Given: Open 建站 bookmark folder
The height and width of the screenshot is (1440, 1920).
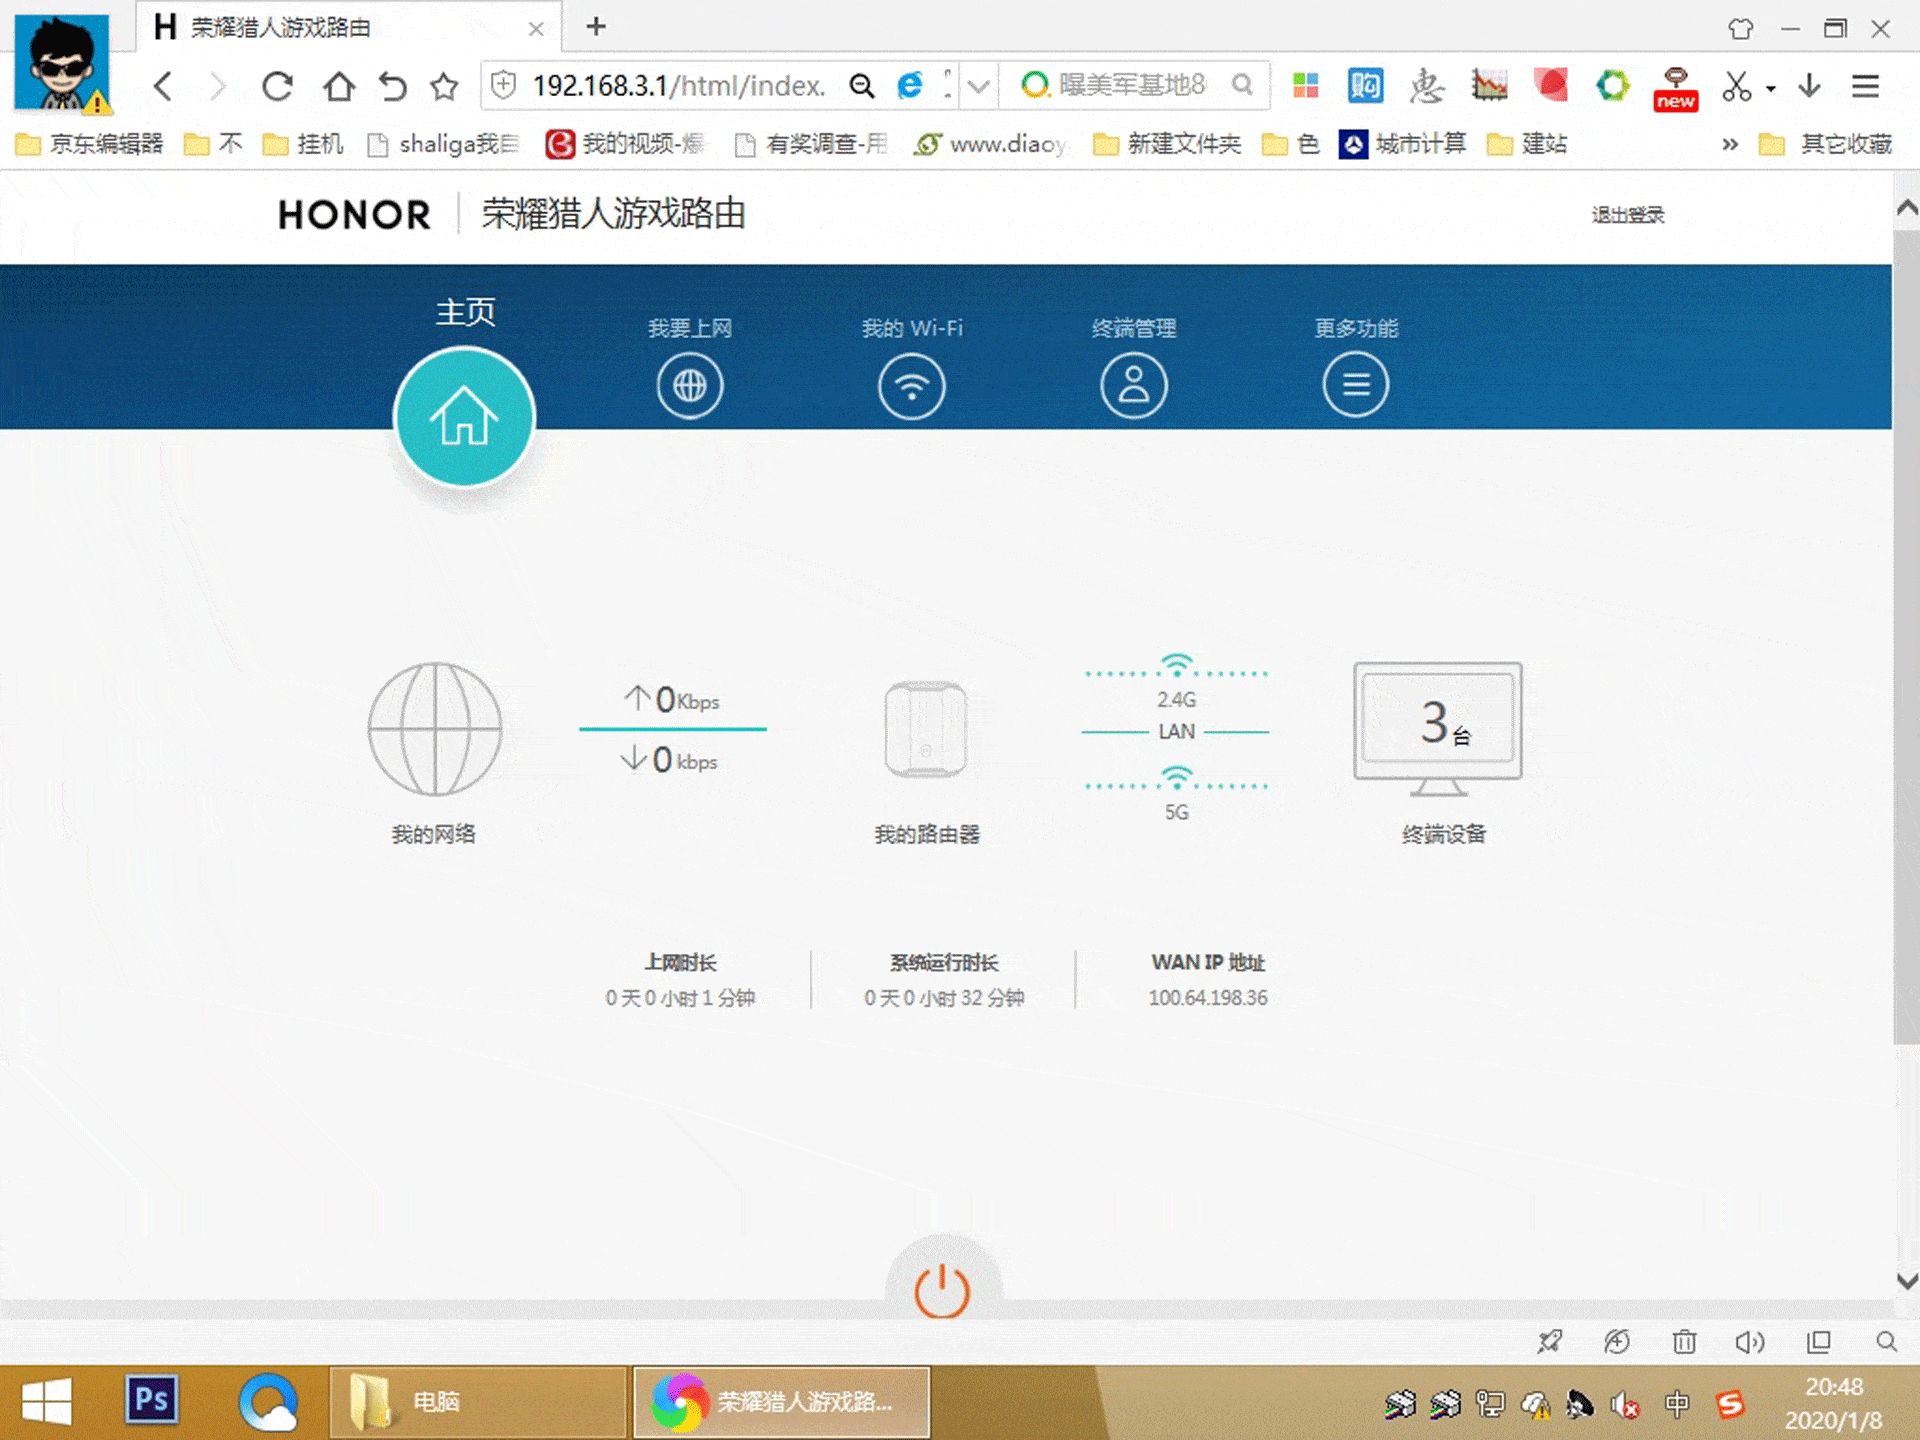Looking at the screenshot, I should (x=1527, y=144).
